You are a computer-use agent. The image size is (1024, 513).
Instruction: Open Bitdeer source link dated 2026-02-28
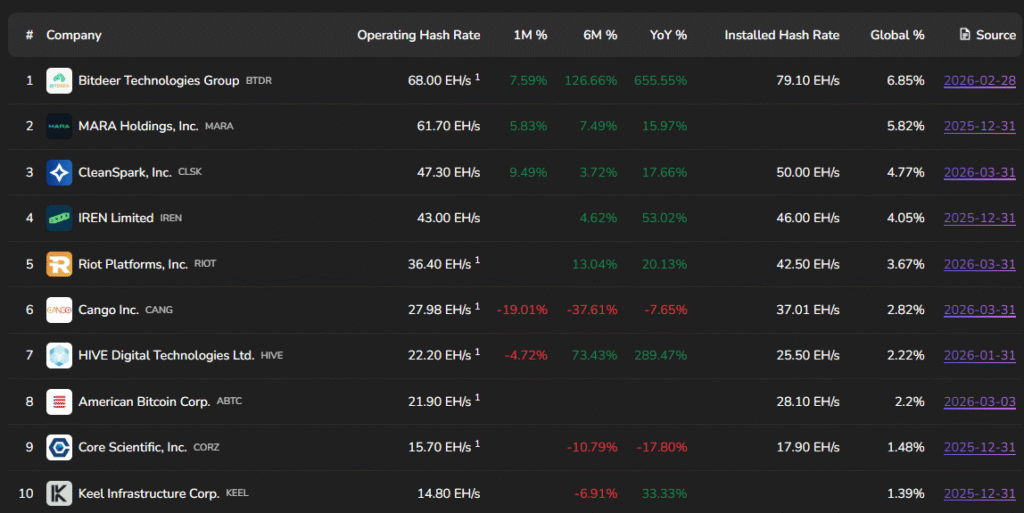click(x=979, y=81)
